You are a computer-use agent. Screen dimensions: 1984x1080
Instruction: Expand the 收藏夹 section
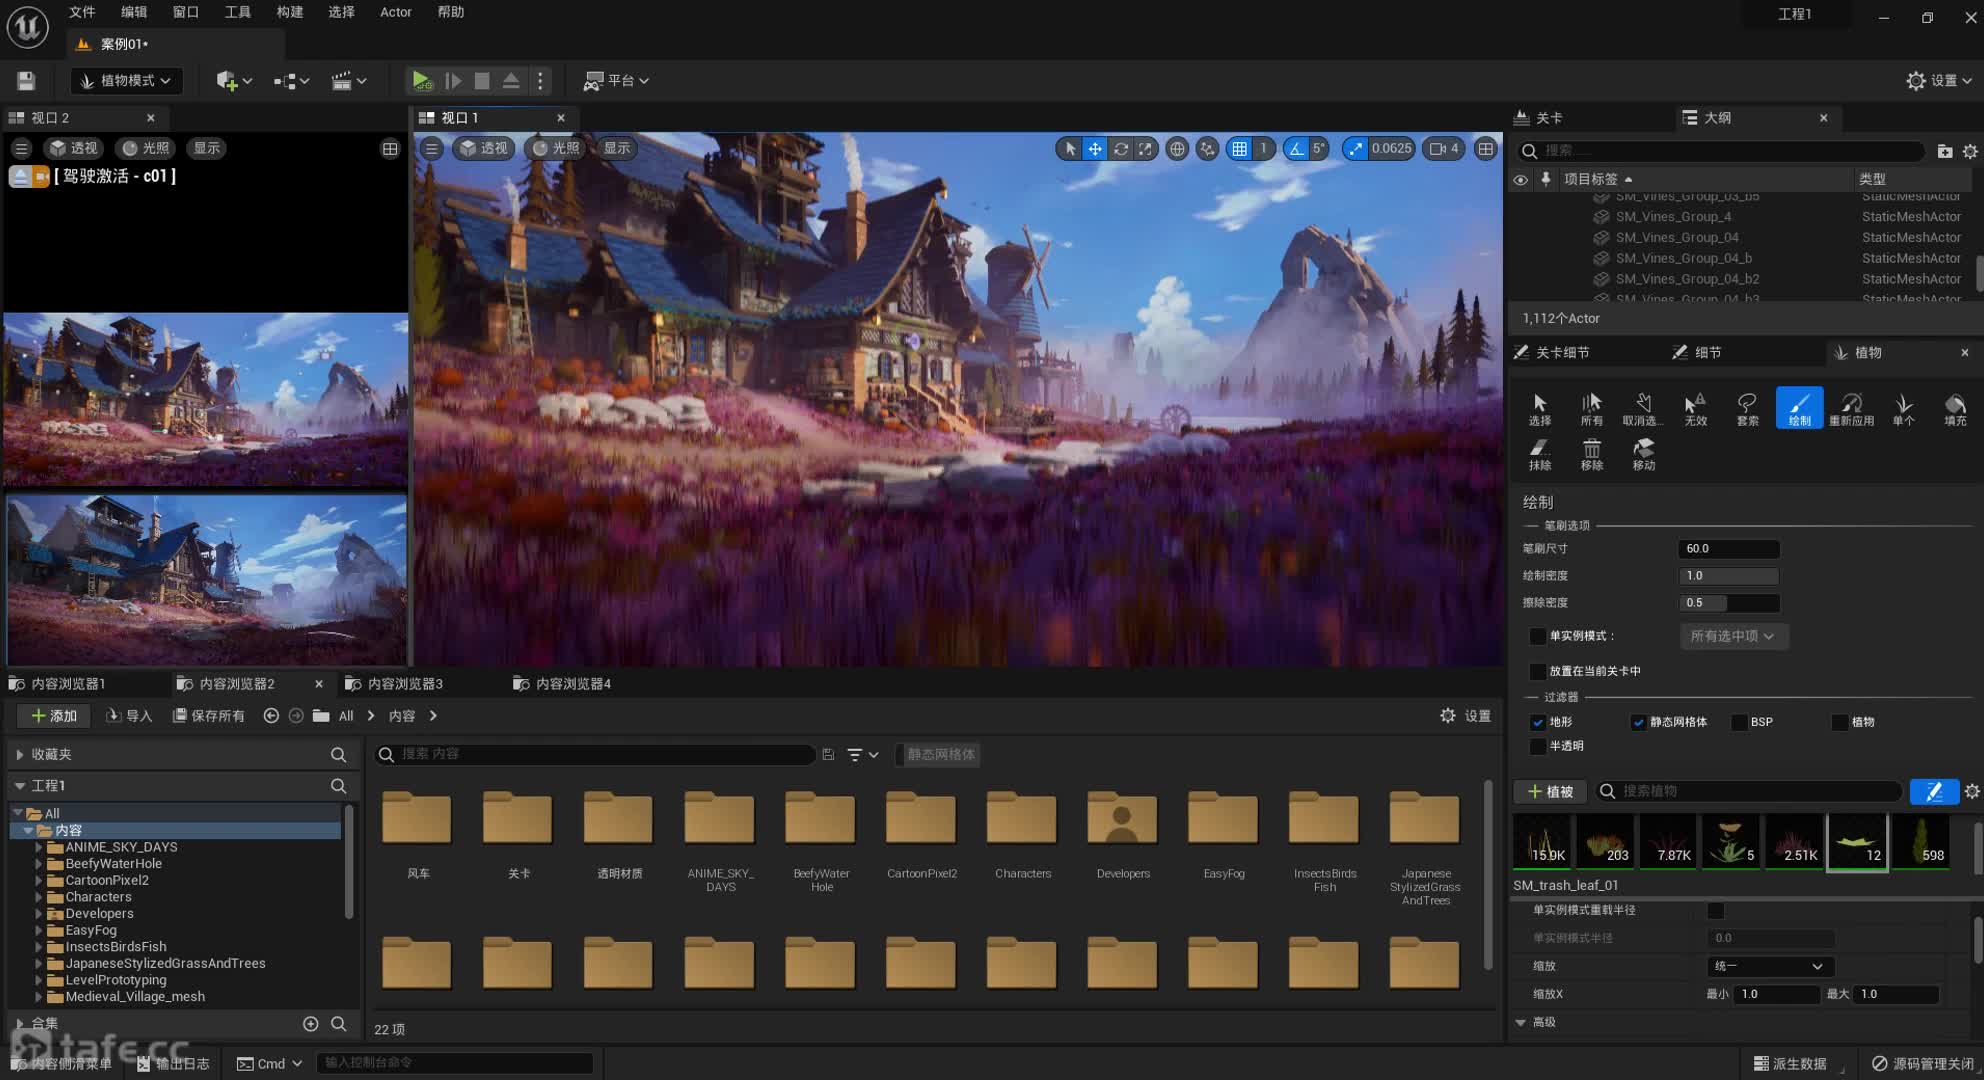pos(20,755)
